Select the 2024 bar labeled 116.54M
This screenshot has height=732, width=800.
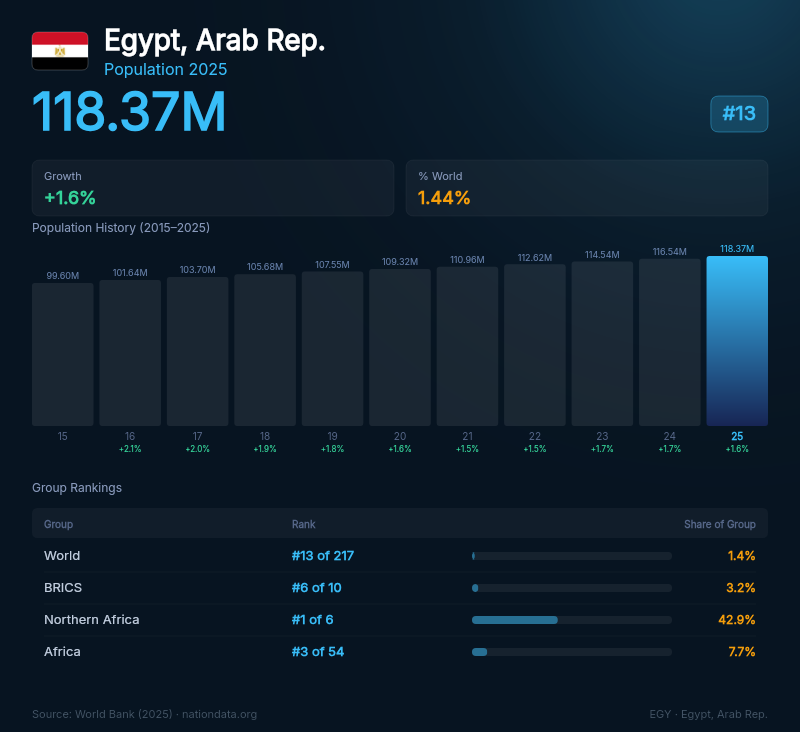669,342
